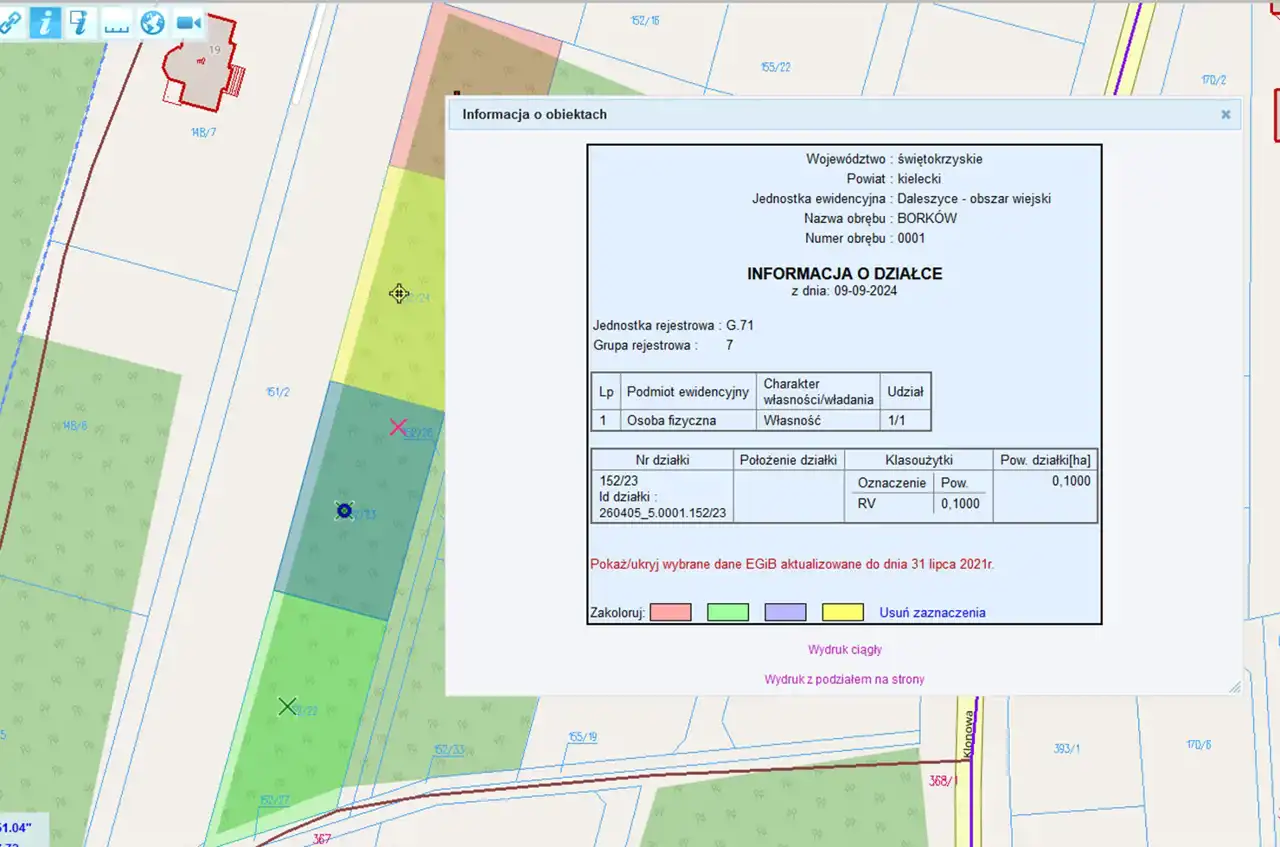This screenshot has width=1280, height=847.
Task: Close the Informacja o obiektach dialog
Action: 1225,115
